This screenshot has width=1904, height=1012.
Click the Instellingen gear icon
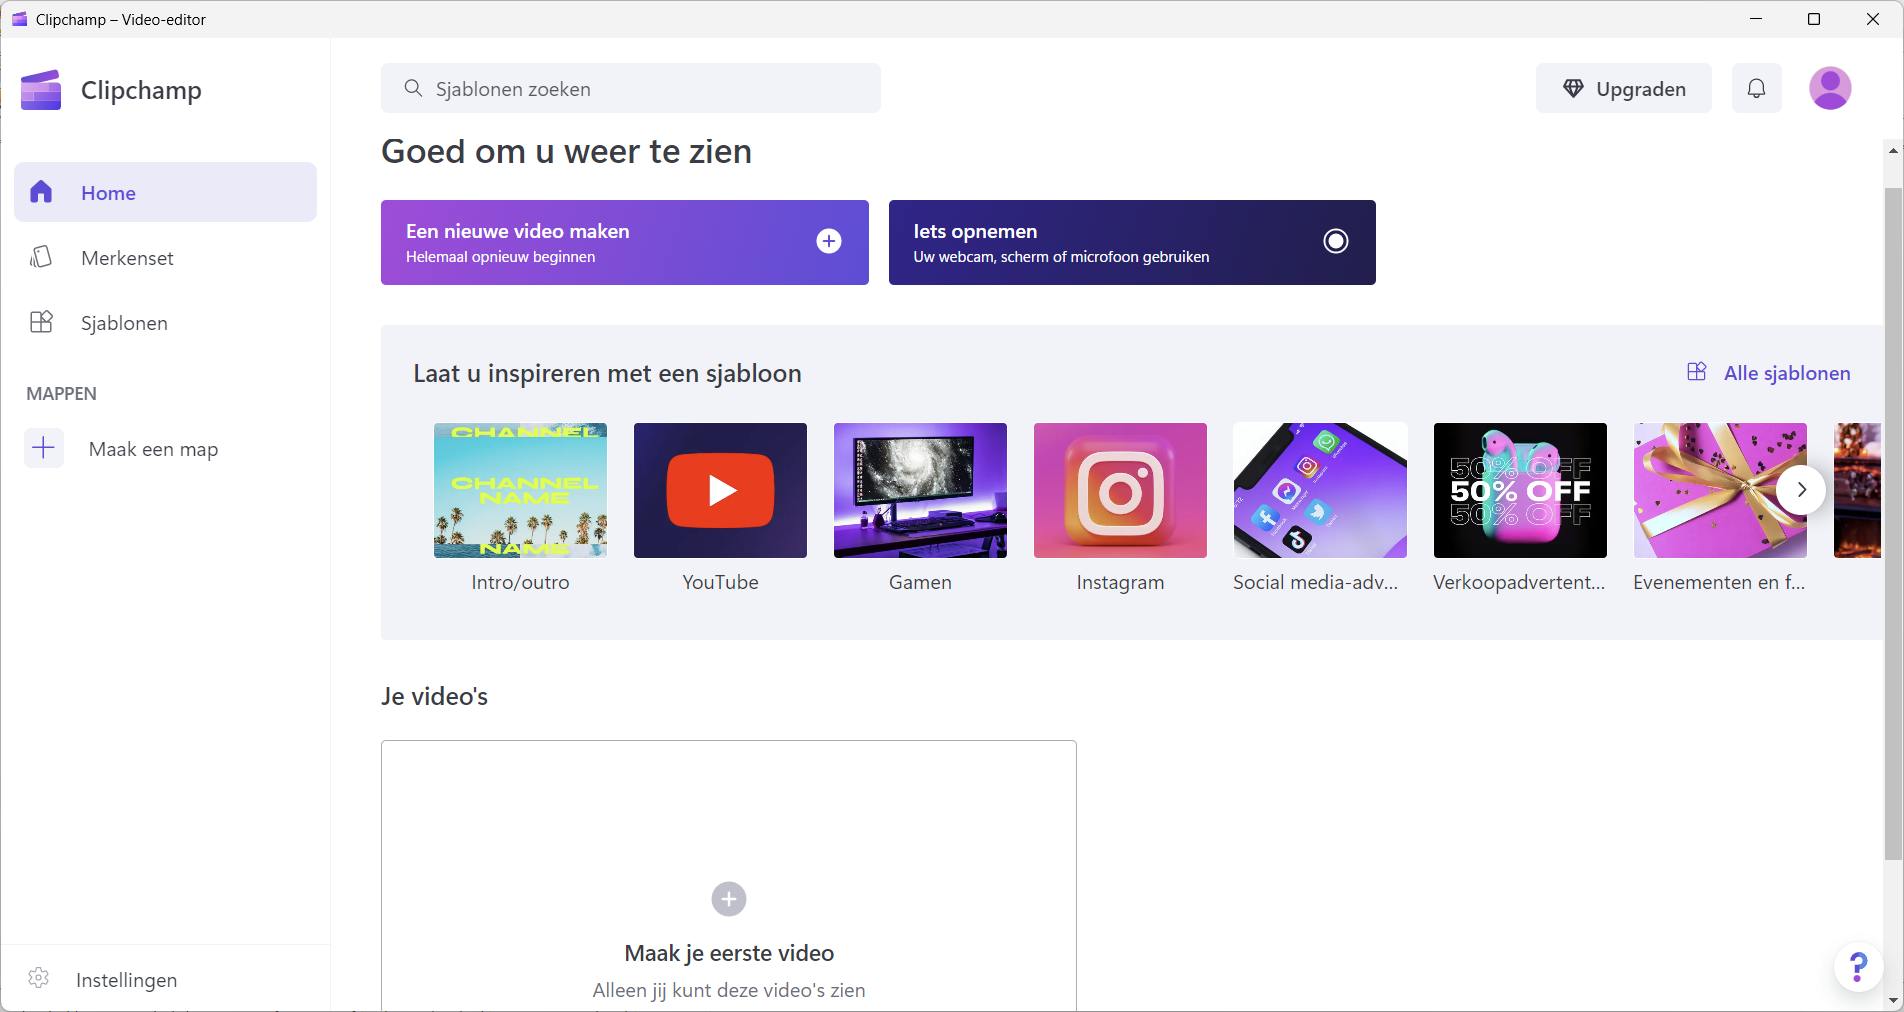pyautogui.click(x=39, y=978)
